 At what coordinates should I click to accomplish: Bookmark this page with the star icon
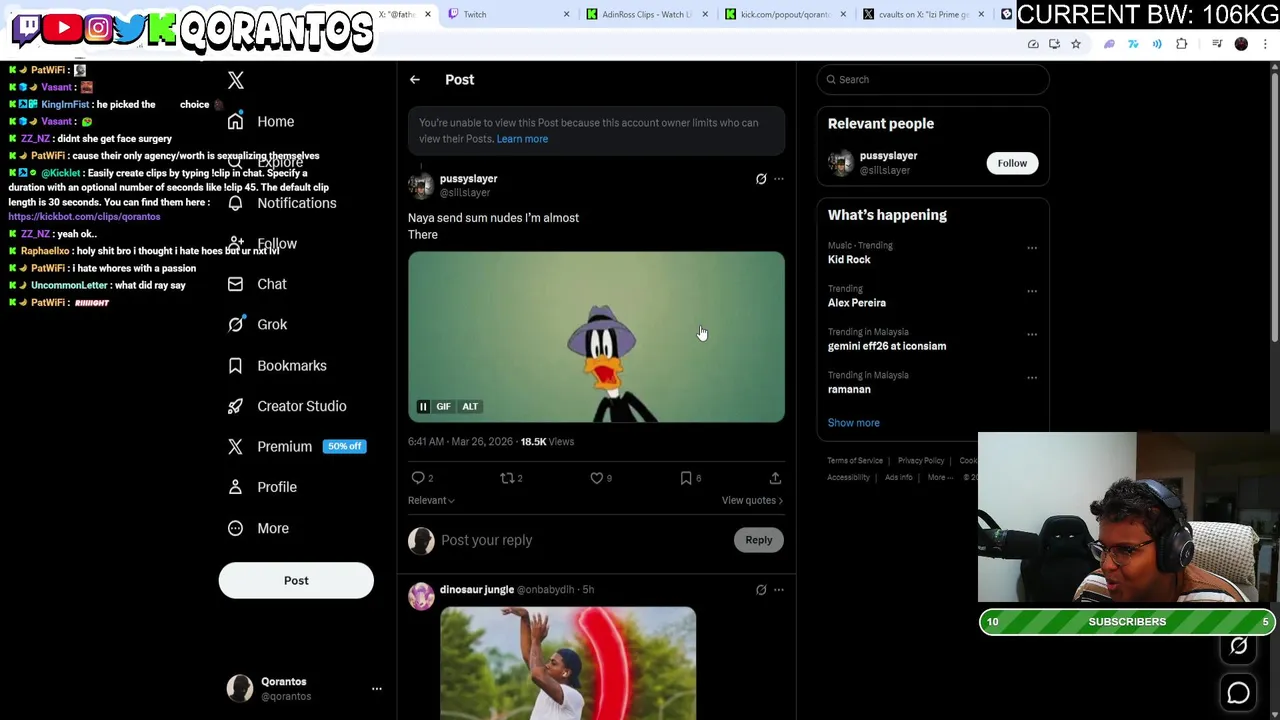1076,44
